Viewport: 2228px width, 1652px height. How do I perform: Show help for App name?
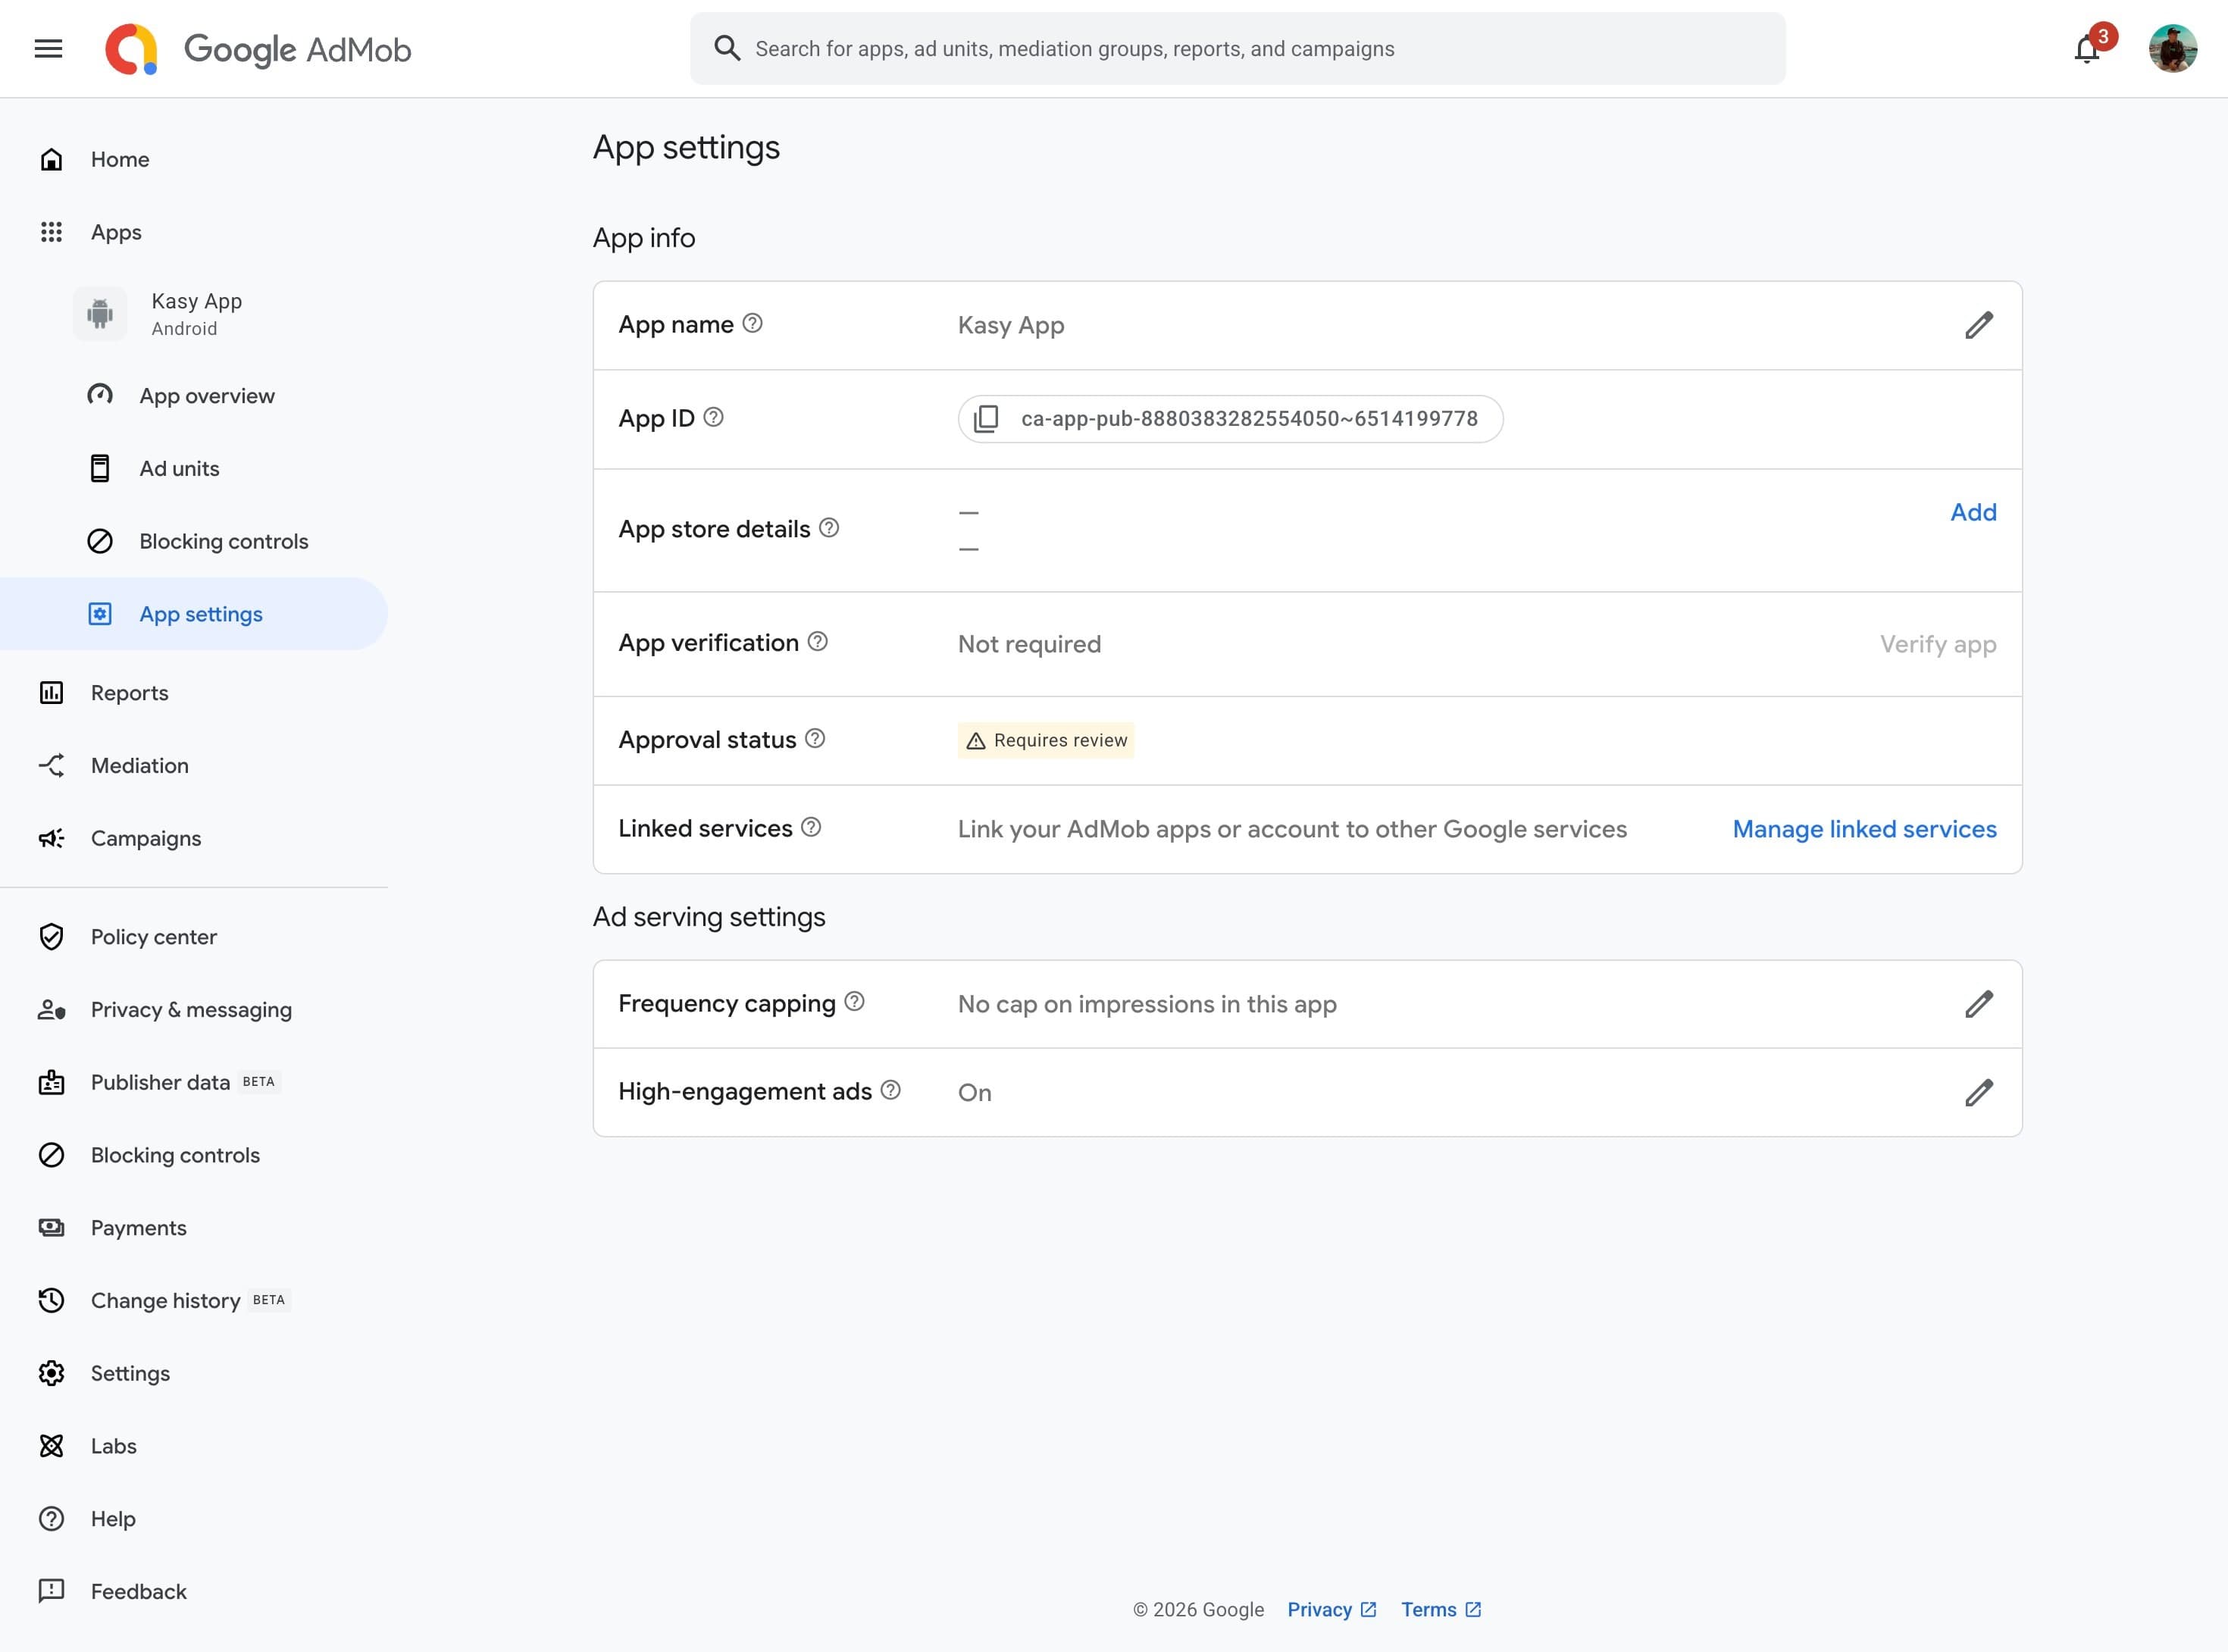(x=753, y=323)
